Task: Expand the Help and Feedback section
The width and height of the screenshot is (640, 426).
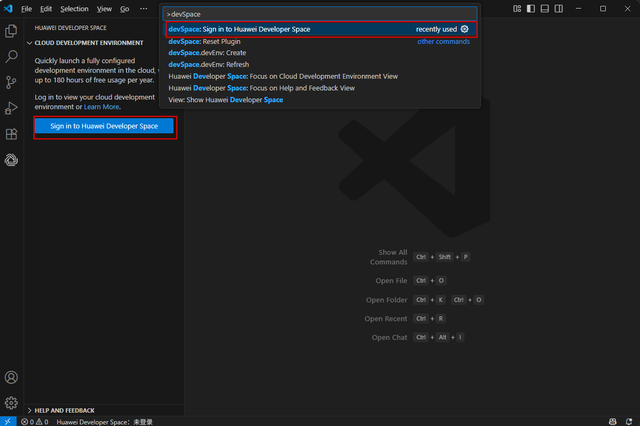Action: 30,410
